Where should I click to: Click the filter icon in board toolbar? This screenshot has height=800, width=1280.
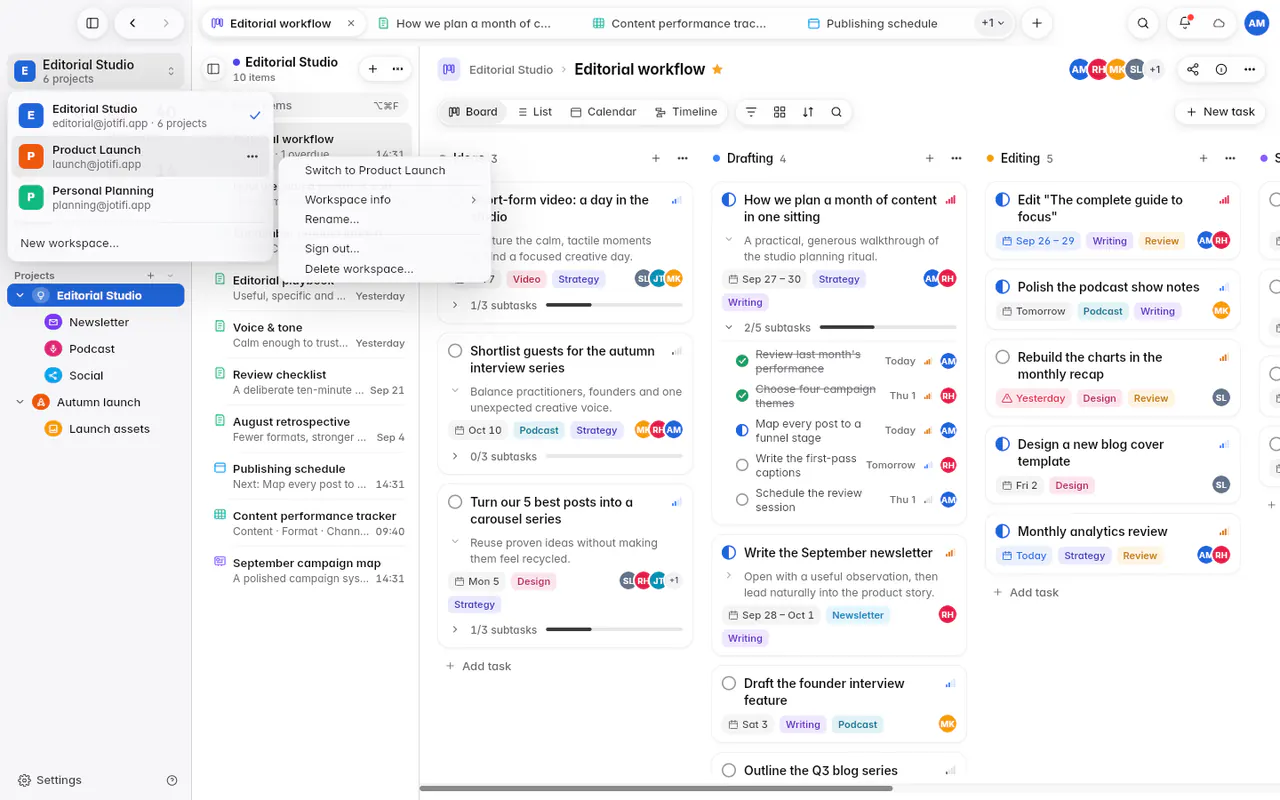pos(751,112)
